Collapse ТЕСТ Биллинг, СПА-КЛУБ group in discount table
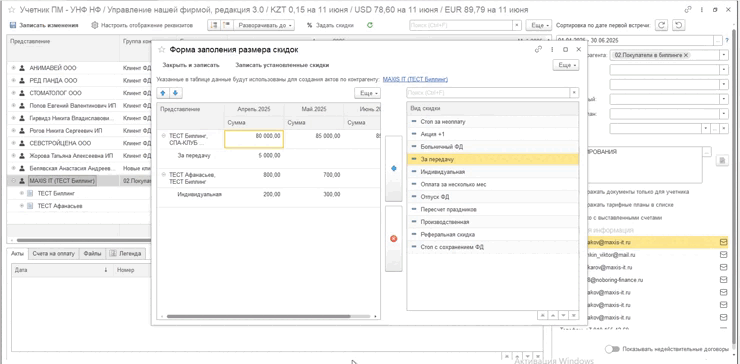This screenshot has height=364, width=740. pos(164,135)
